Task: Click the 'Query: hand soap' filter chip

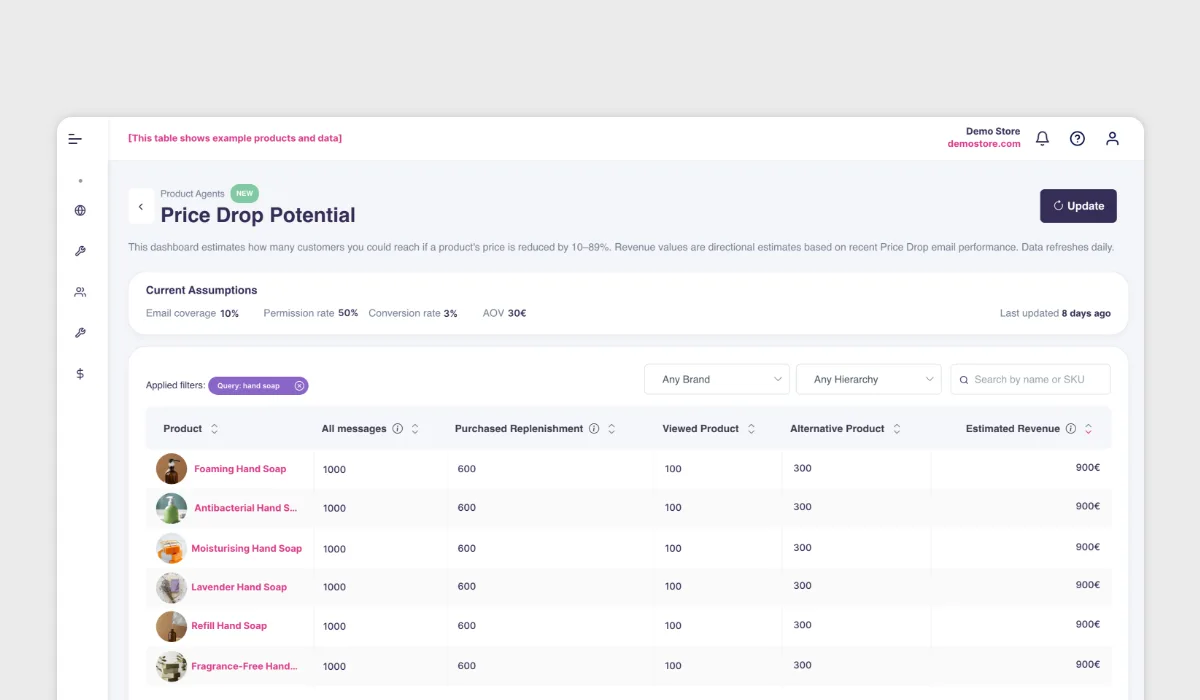Action: click(258, 385)
